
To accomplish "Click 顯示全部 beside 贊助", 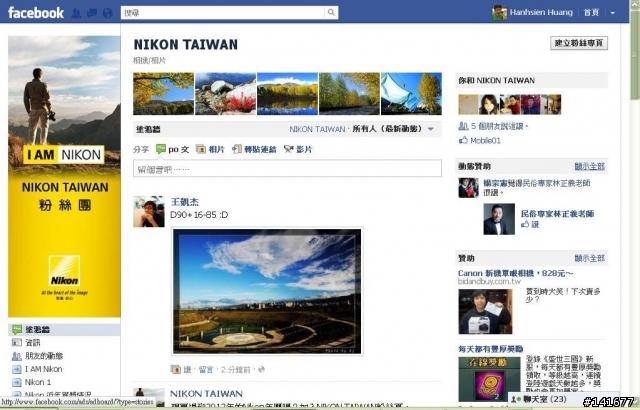I will (589, 258).
